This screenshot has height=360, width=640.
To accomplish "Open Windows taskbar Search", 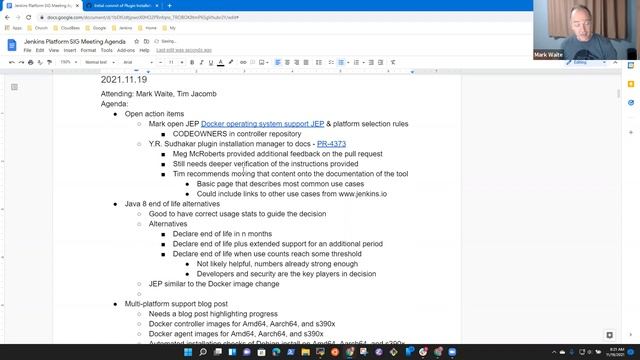I will 203,352.
